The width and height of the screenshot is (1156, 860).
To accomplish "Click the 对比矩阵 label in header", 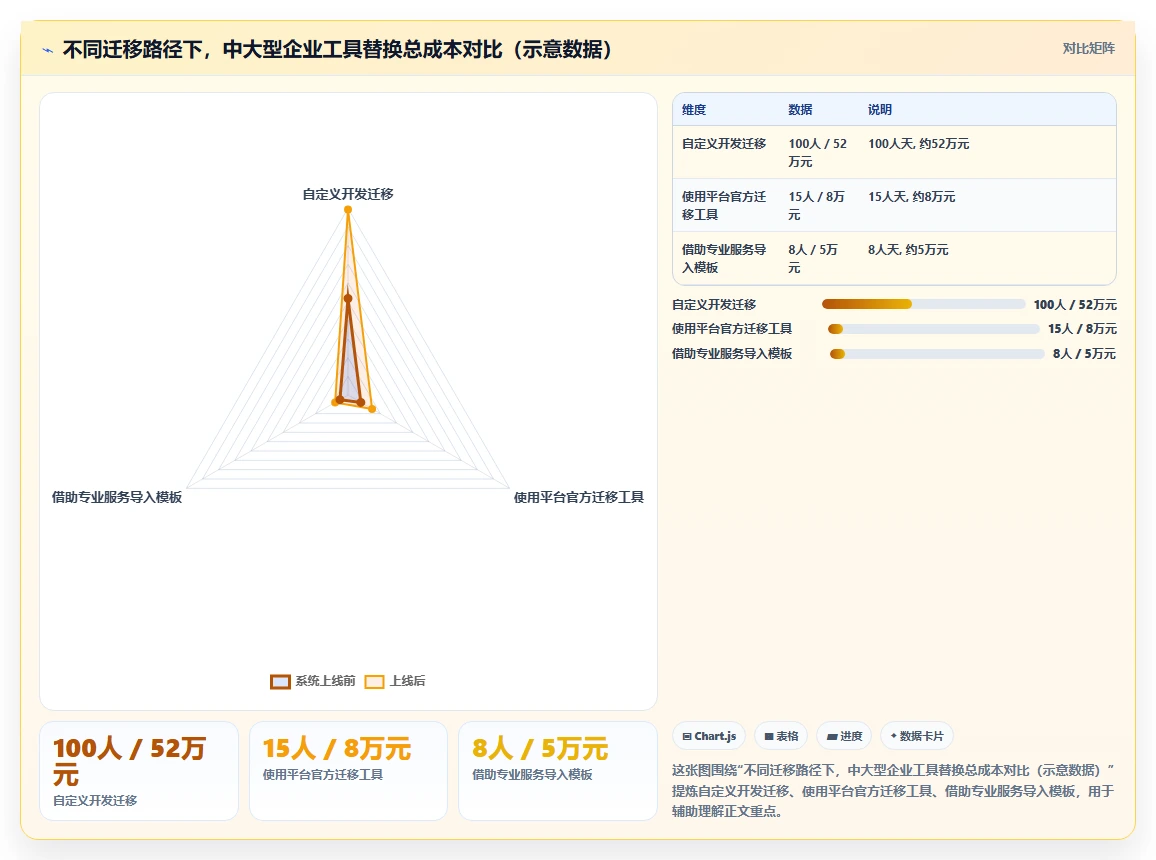I will [x=1088, y=49].
